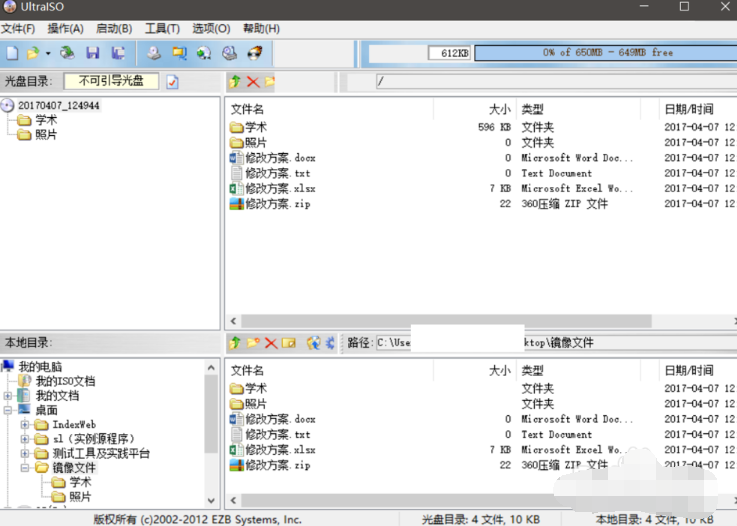
Task: Sort by the 大小 column header in disc pane
Action: (498, 109)
